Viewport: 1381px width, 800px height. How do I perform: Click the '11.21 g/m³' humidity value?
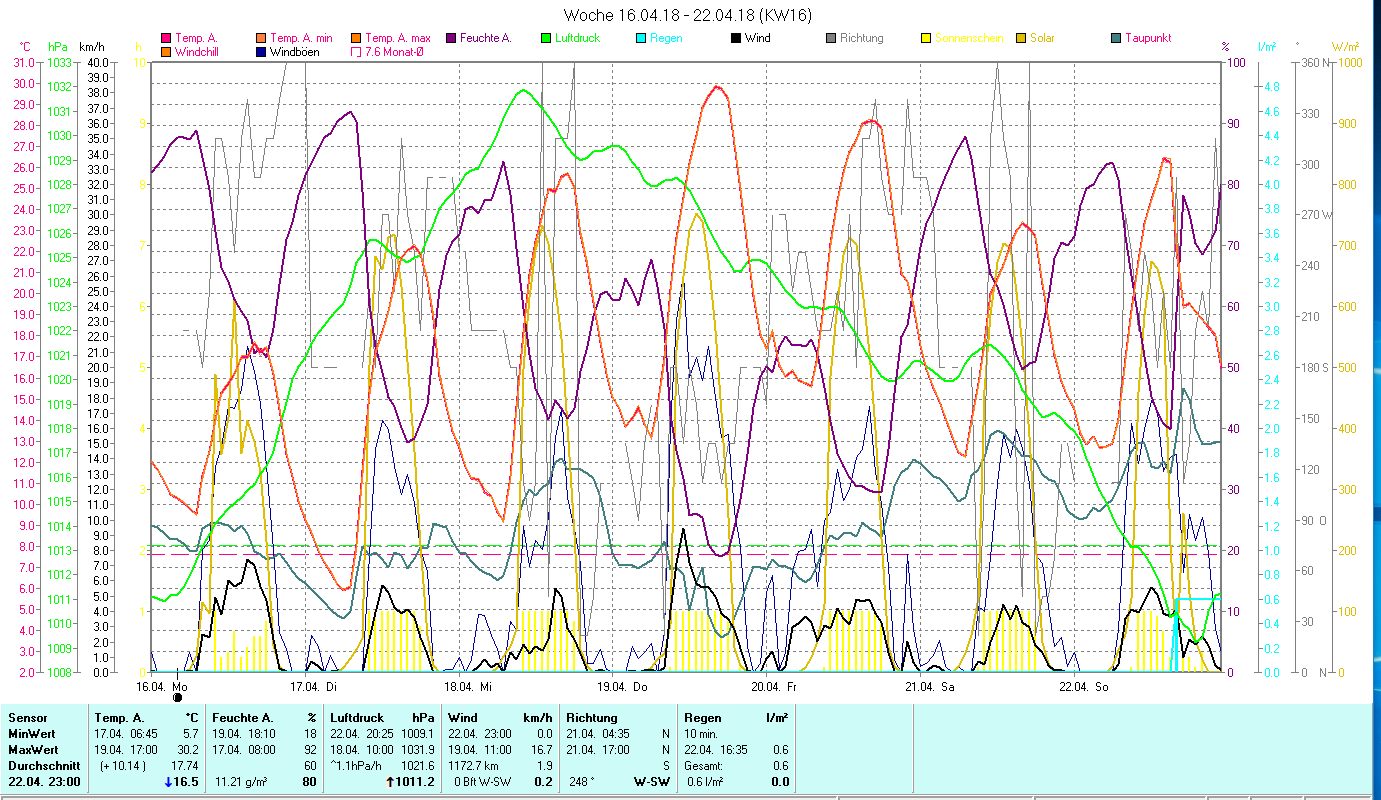tap(243, 782)
